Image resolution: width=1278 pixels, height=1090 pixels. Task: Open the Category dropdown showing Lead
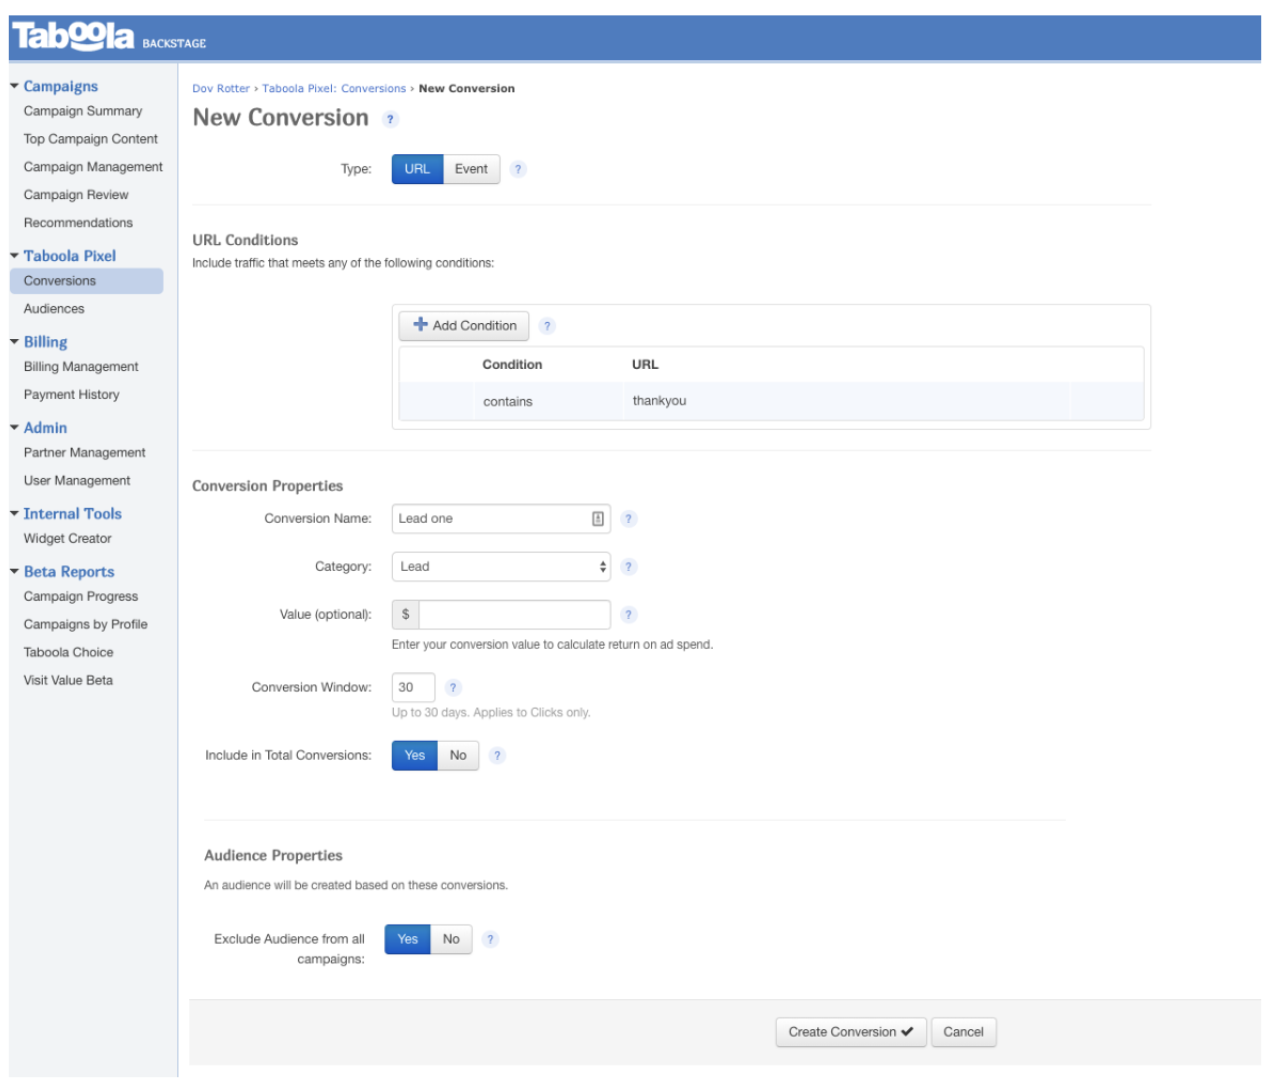tap(501, 567)
